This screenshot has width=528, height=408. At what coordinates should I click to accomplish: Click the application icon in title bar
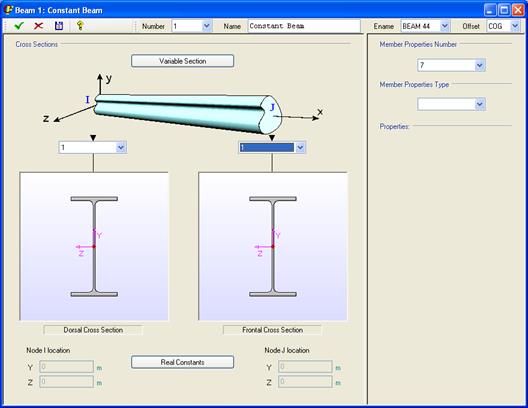pyautogui.click(x=8, y=10)
